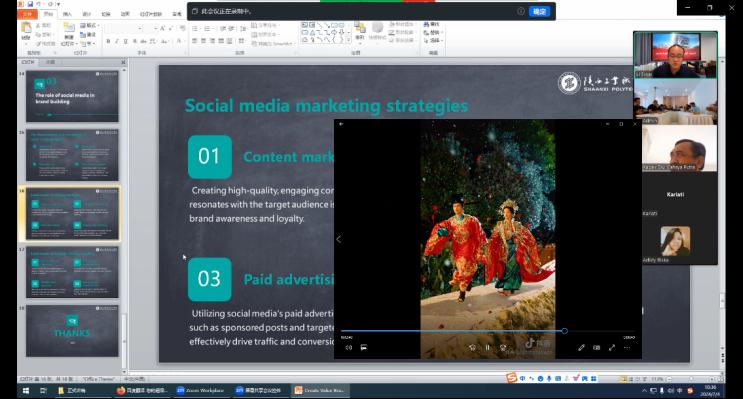The width and height of the screenshot is (743, 399).
Task: Skip forward with the forward icon
Action: 503,348
